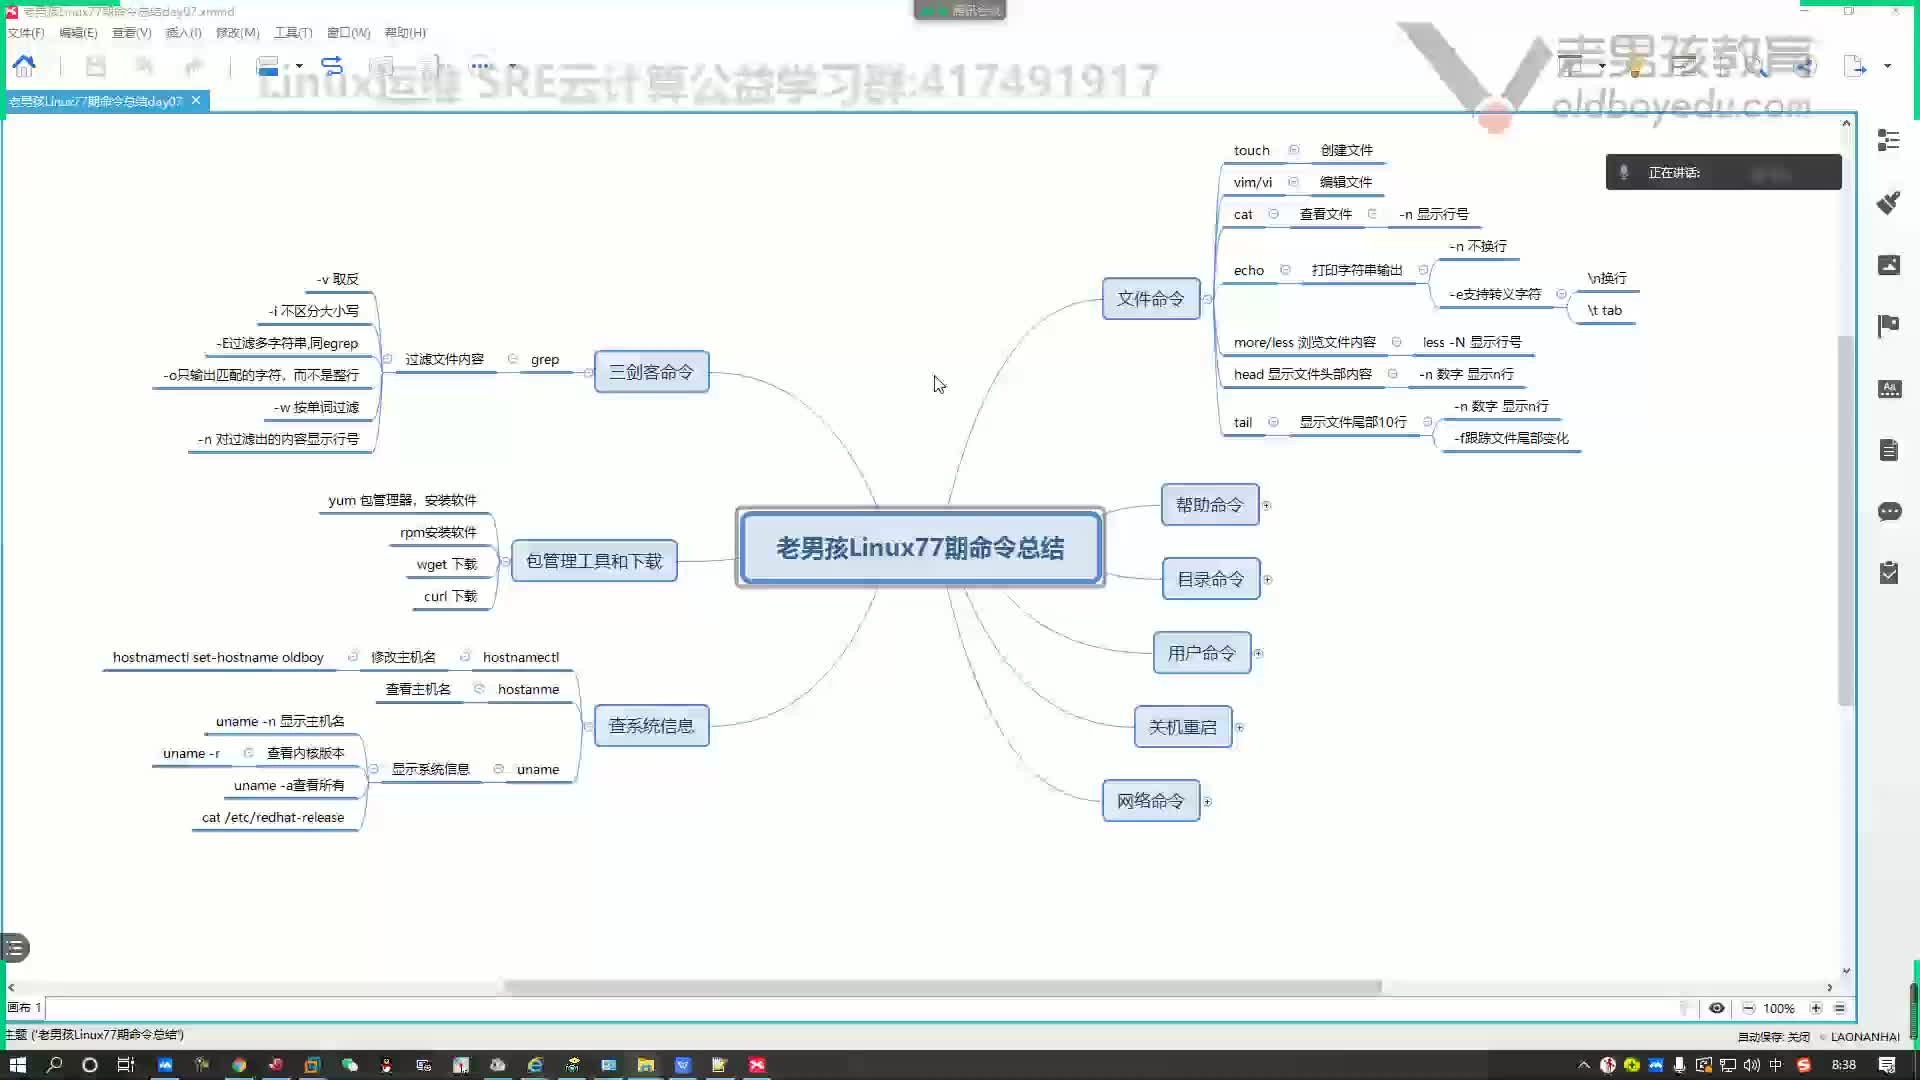The height and width of the screenshot is (1080, 1920).
Task: Click the export file icon at top right
Action: point(1855,66)
